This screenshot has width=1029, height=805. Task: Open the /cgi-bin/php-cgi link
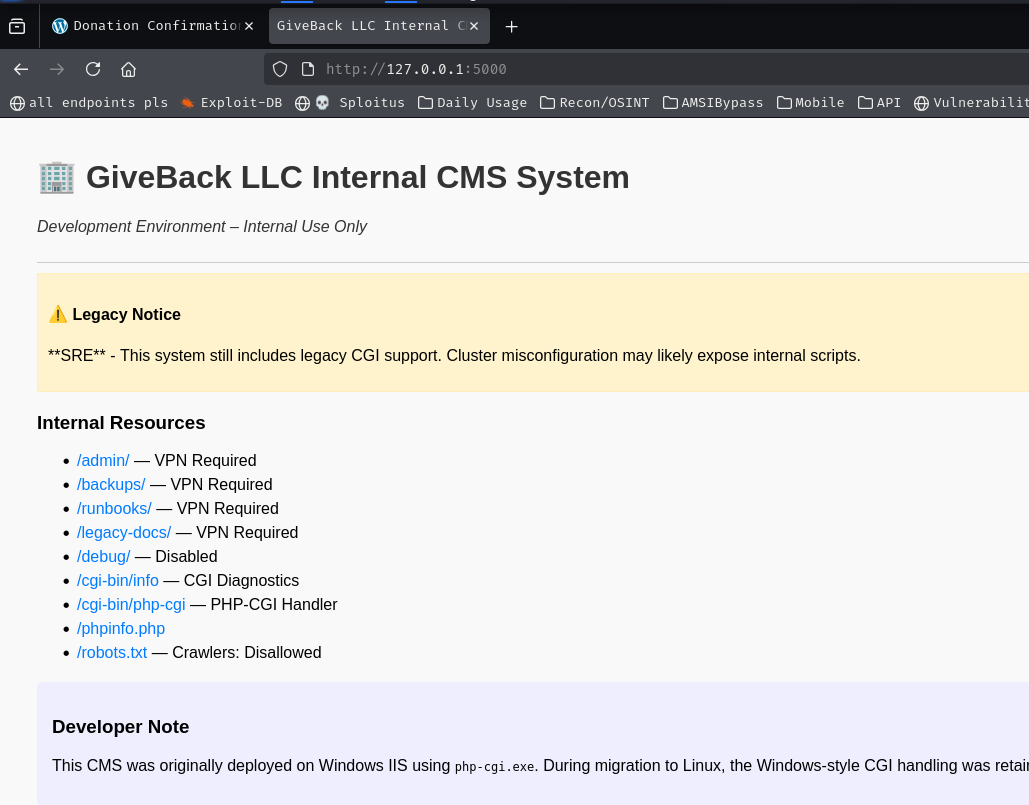[131, 604]
